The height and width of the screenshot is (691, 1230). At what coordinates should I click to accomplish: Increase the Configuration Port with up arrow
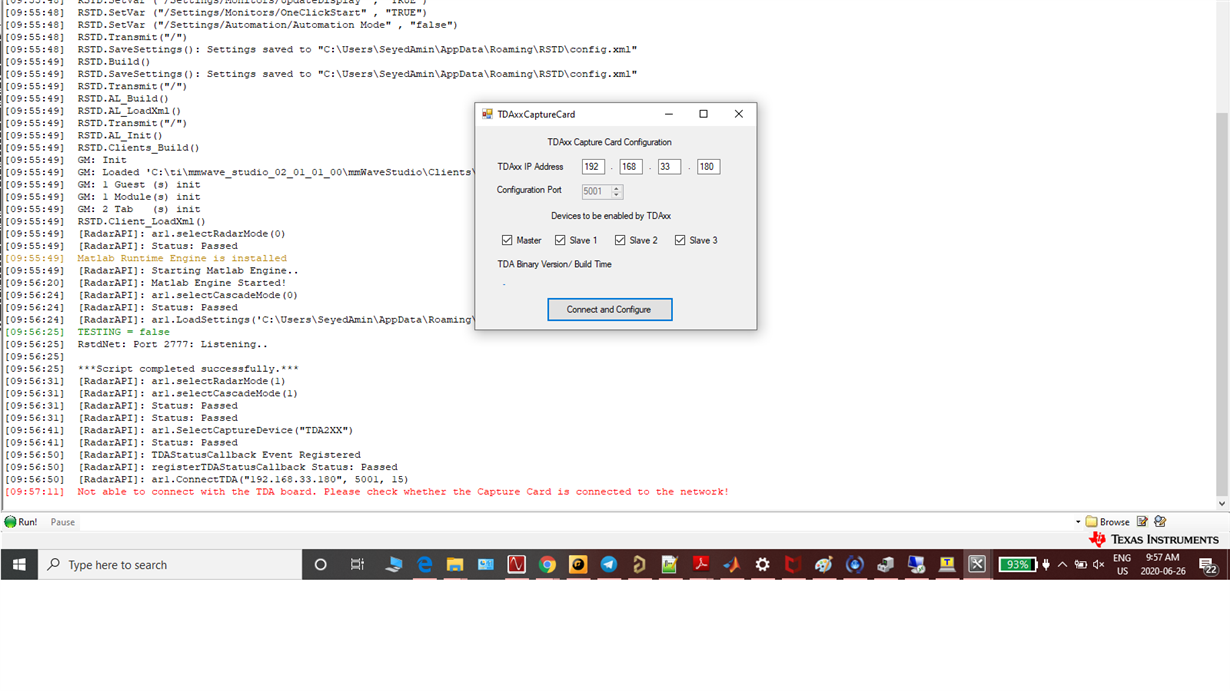coord(616,188)
